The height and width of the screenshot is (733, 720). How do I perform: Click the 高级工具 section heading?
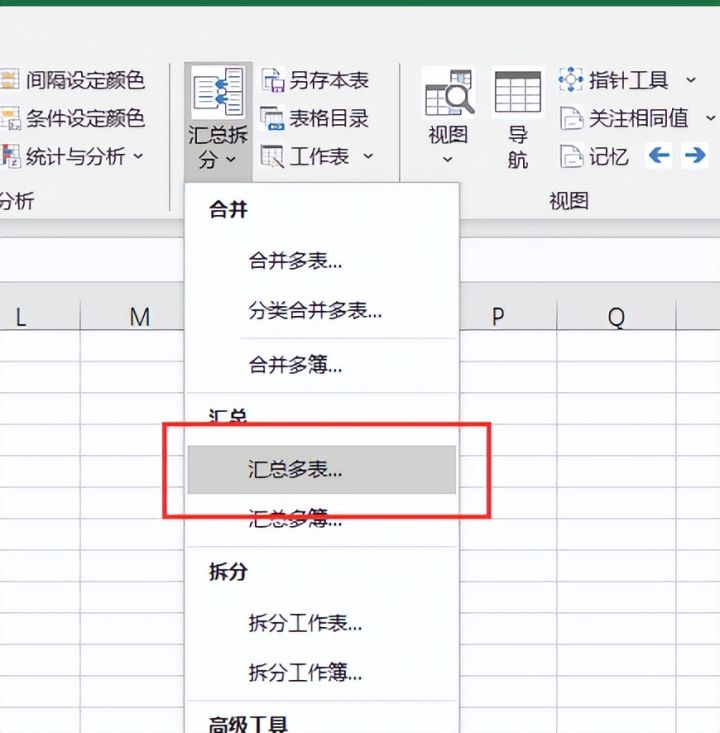pos(248,724)
